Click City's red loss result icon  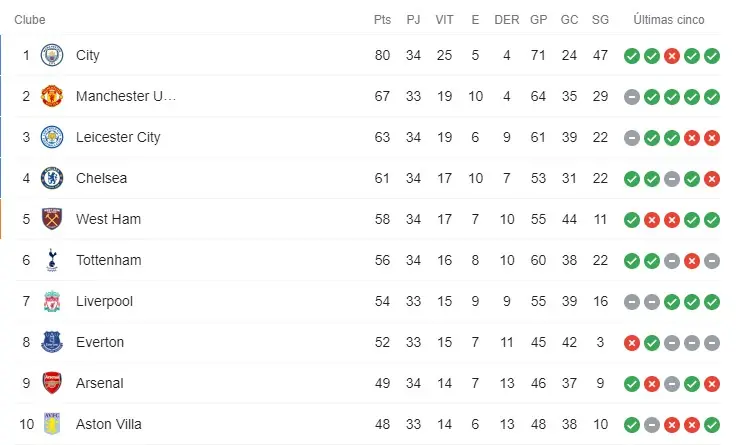click(672, 56)
